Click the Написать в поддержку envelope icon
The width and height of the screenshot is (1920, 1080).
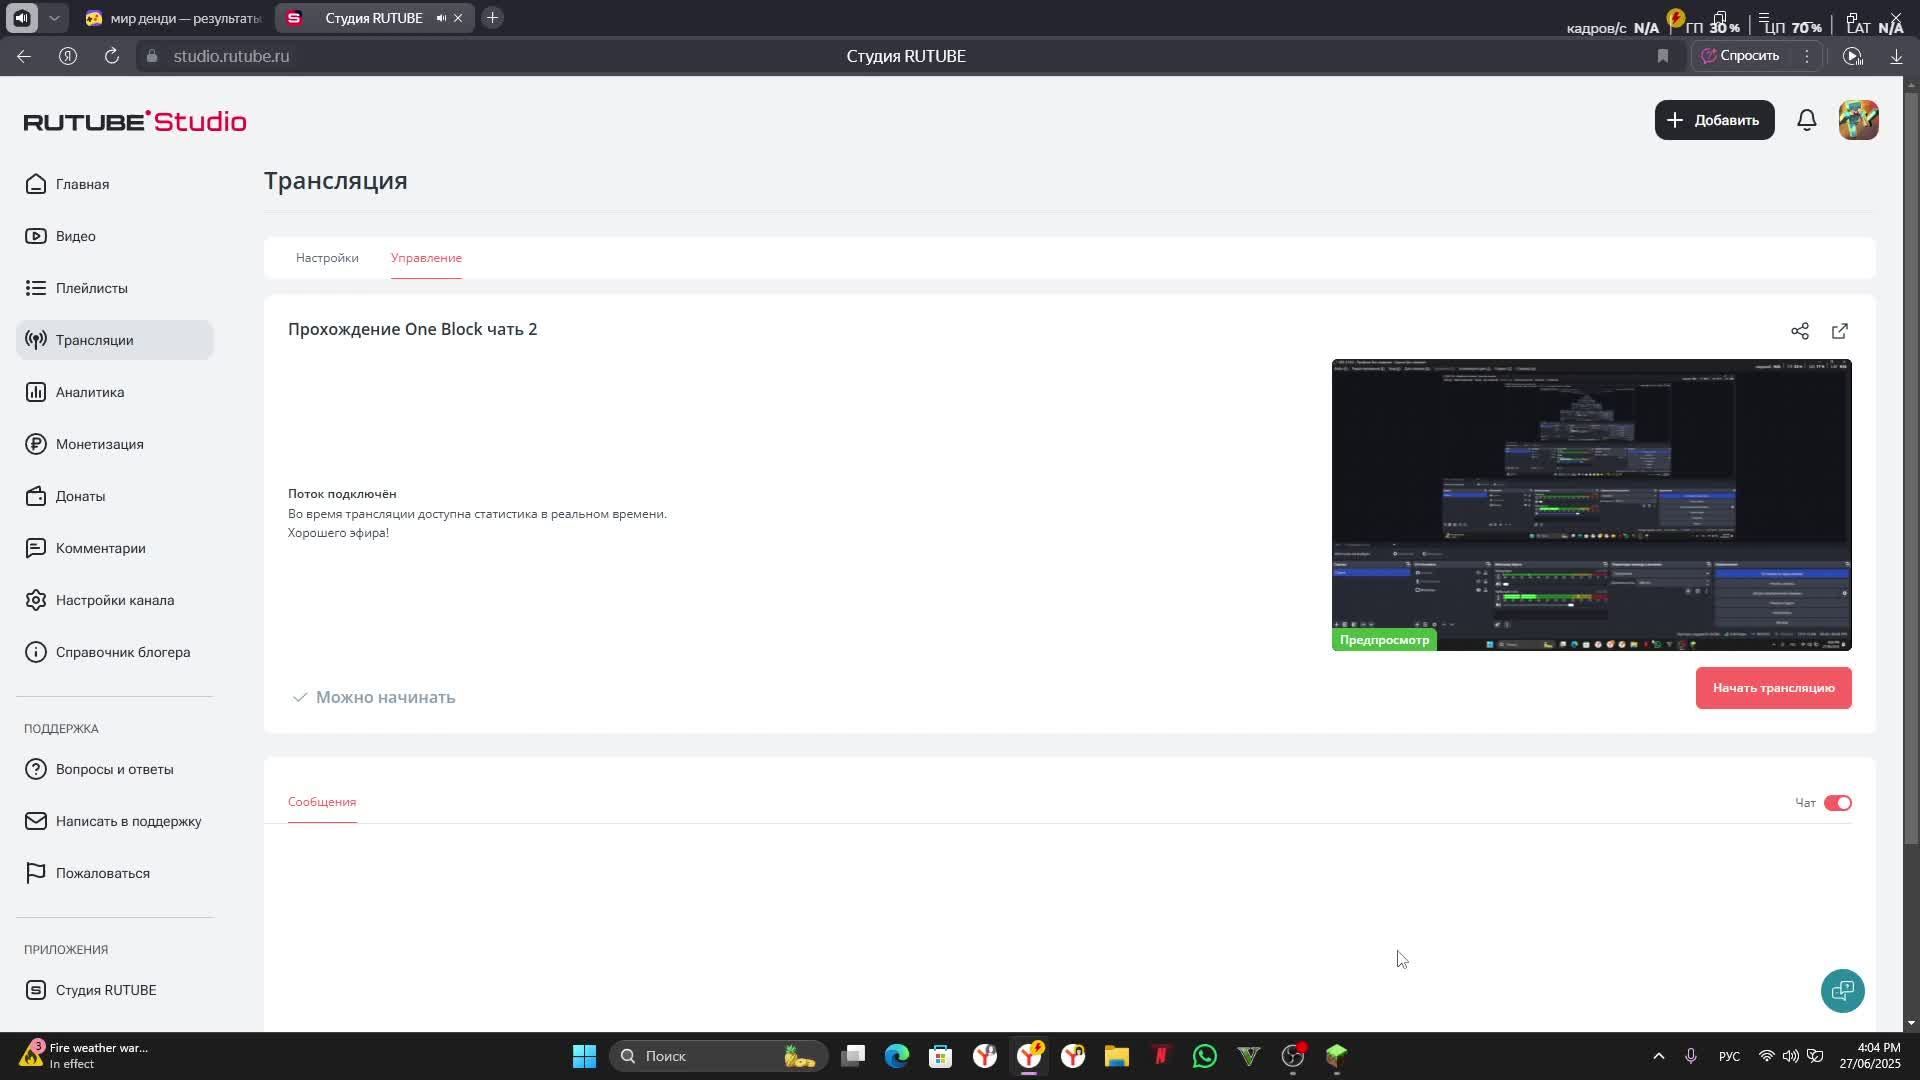[36, 821]
